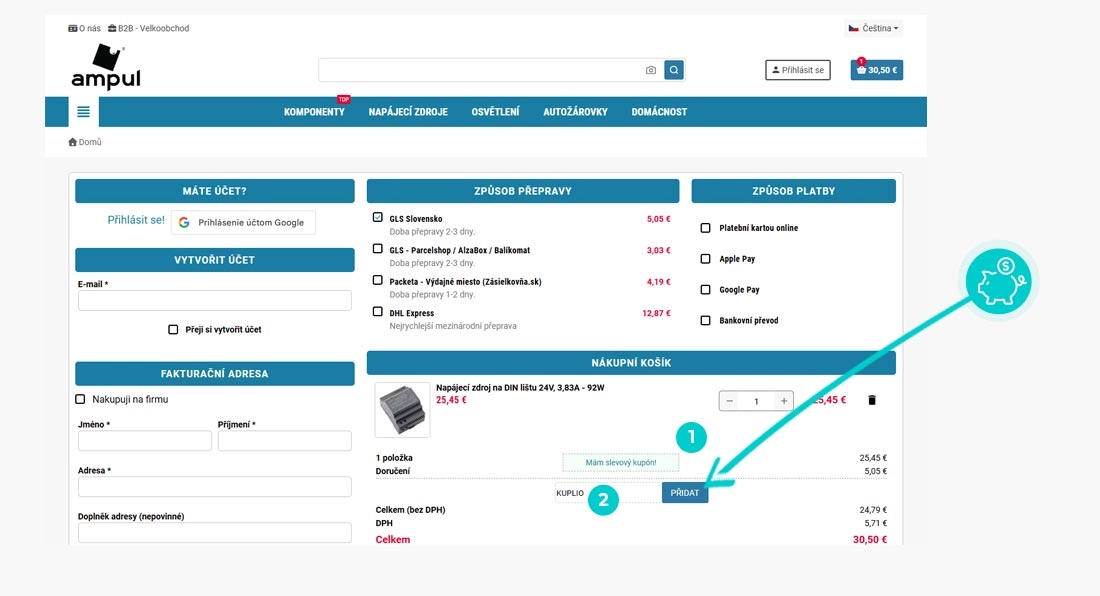Click coupon code field with KUPLIO

point(608,493)
